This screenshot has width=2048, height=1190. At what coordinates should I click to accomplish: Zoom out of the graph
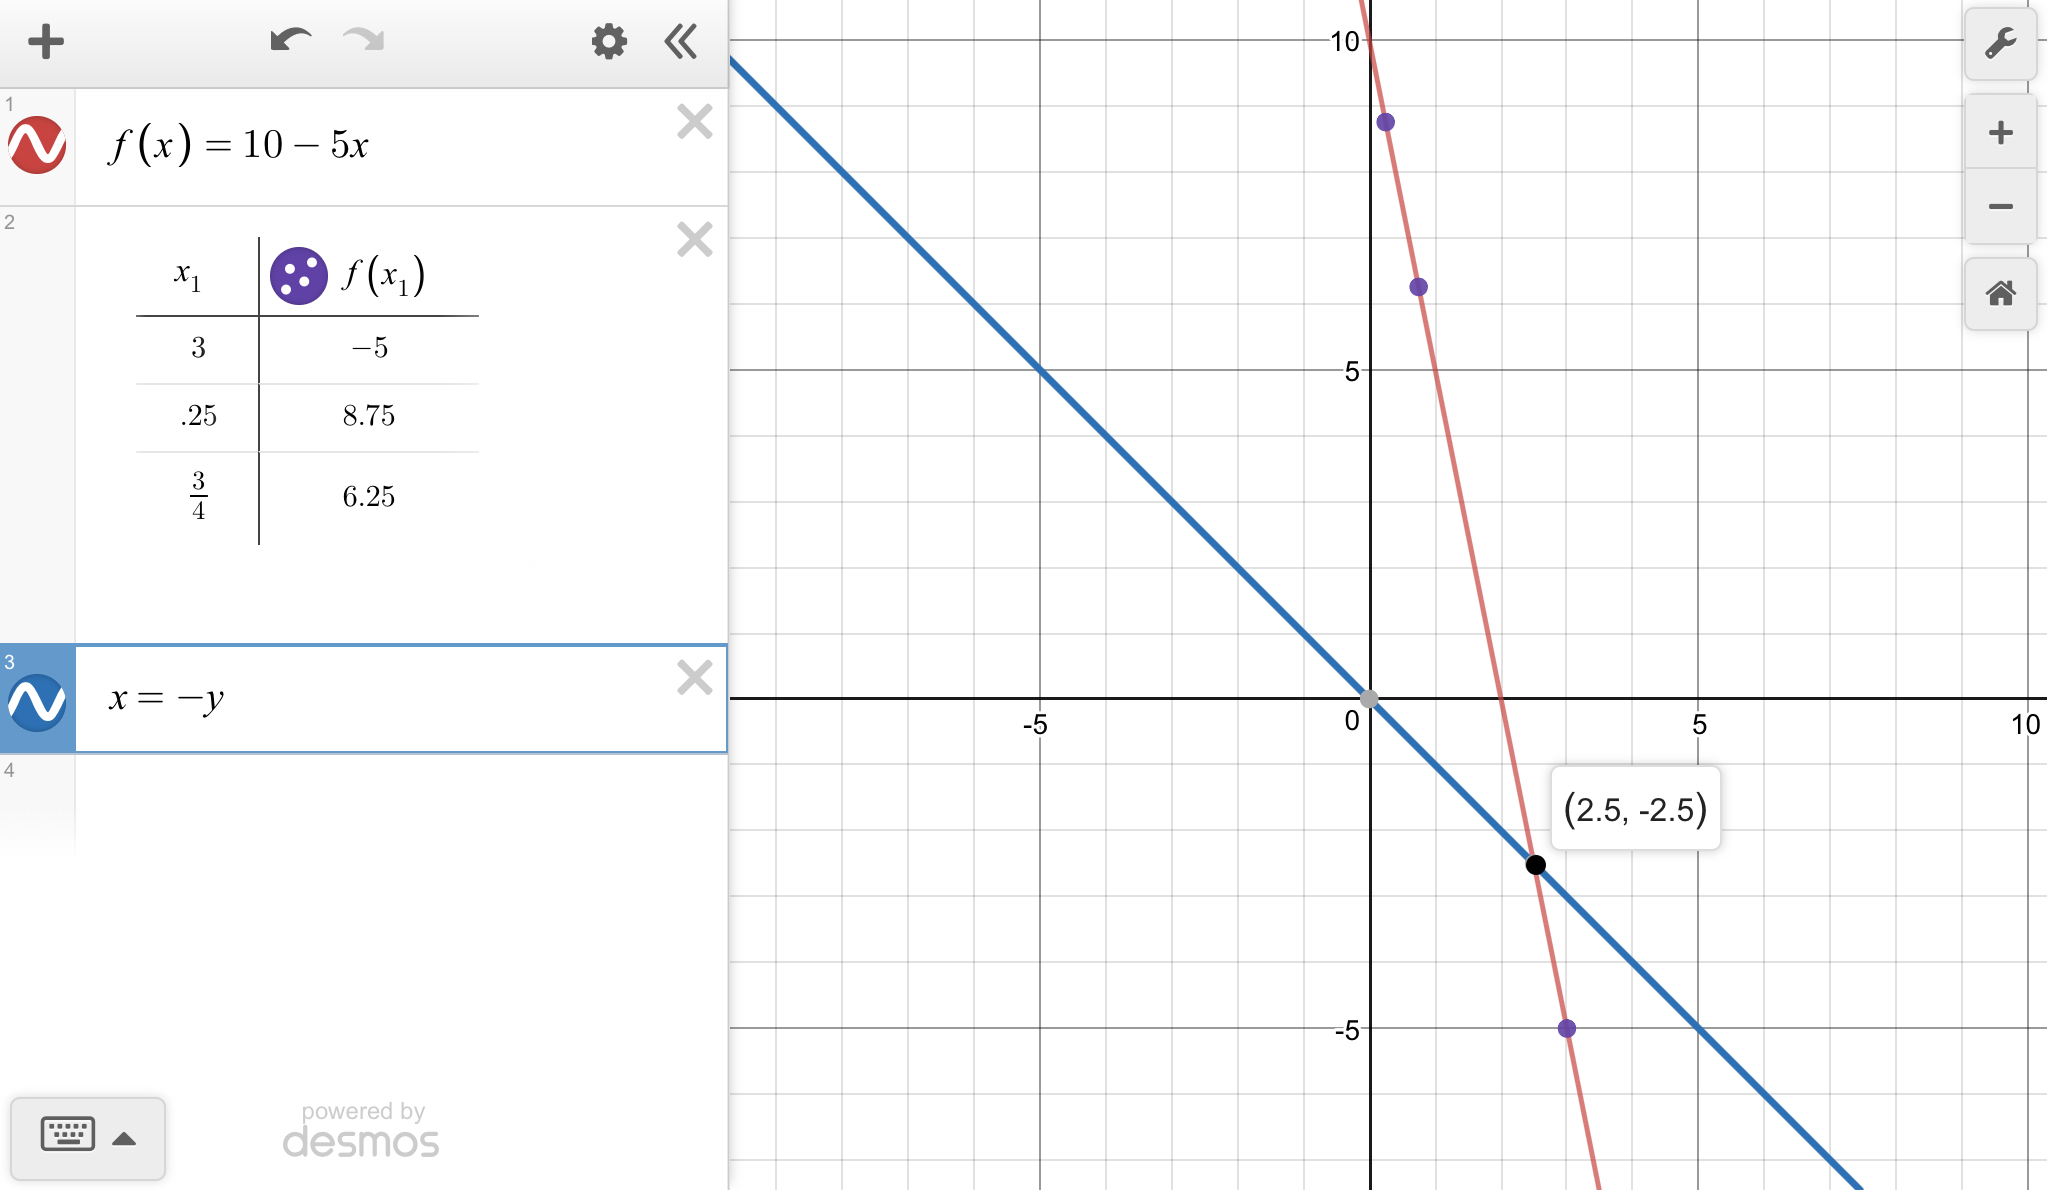[2000, 207]
